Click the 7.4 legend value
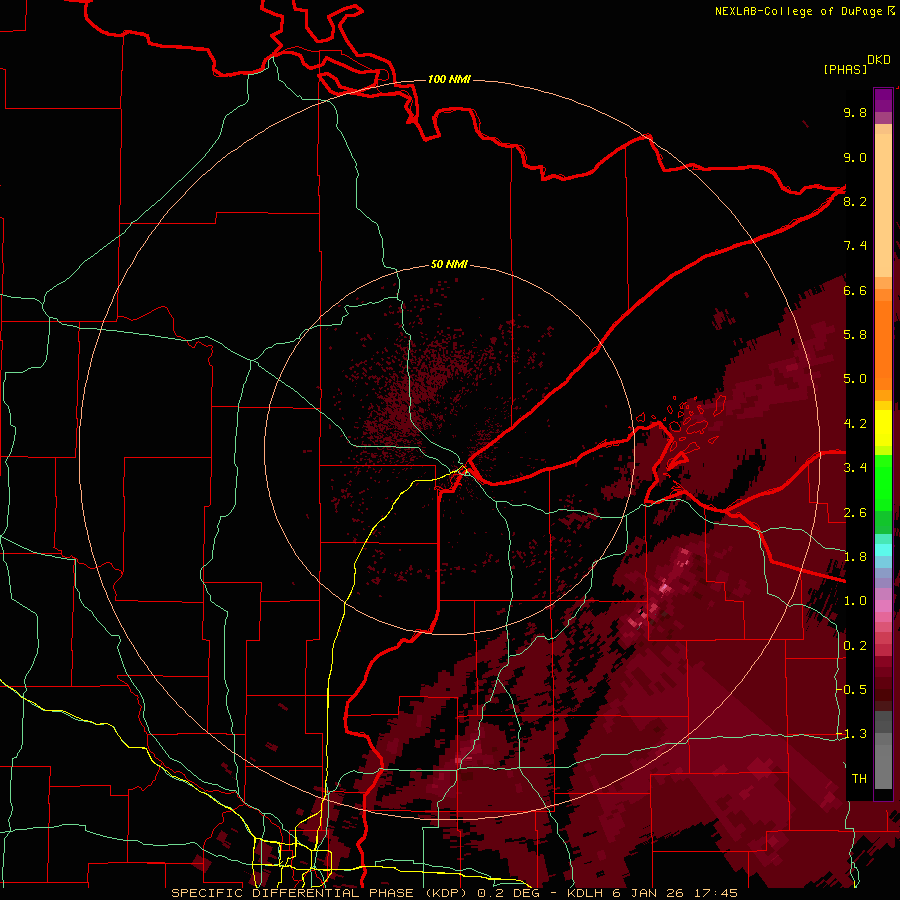 pos(855,246)
